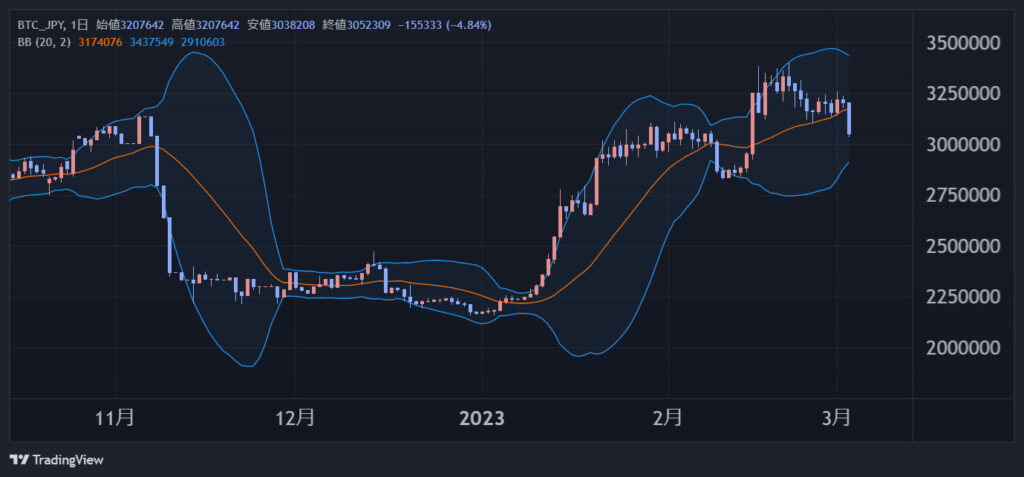Click the TradingView logo link
Image resolution: width=1024 pixels, height=477 pixels.
coord(57,460)
